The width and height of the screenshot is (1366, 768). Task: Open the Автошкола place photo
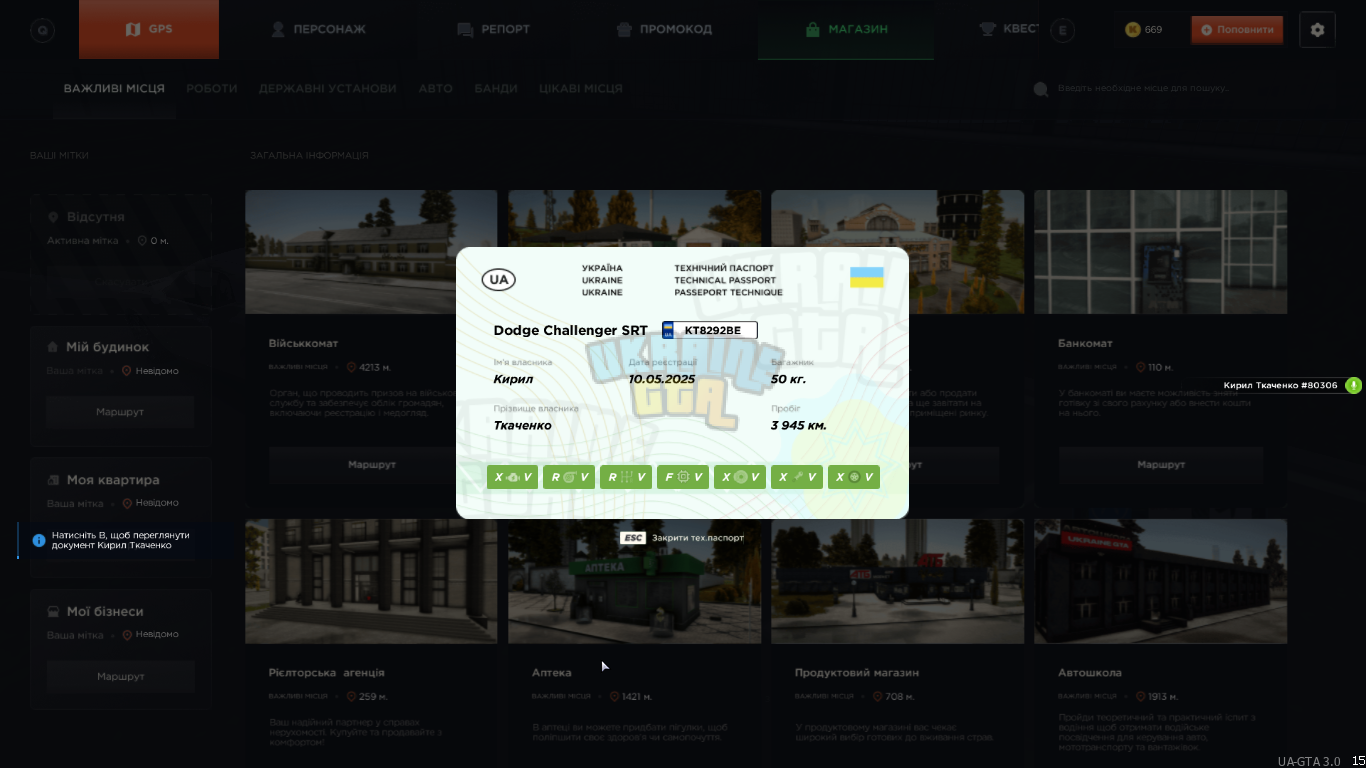pyautogui.click(x=1160, y=581)
